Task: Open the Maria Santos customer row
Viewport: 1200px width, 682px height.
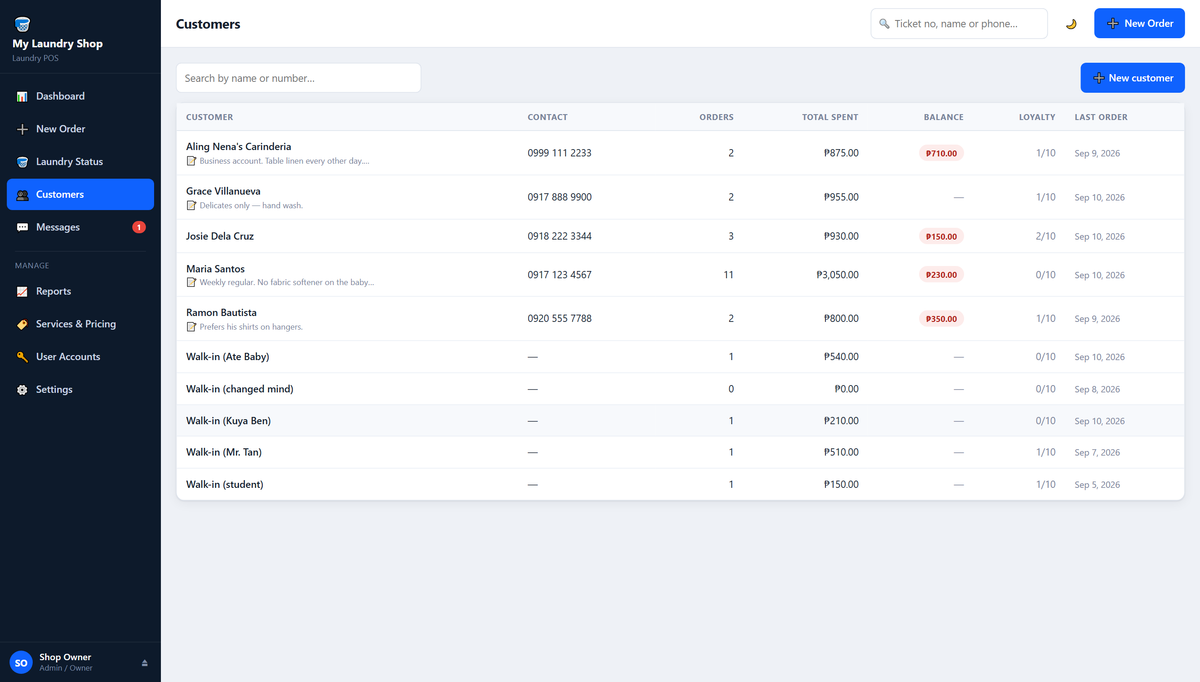Action: (x=680, y=275)
